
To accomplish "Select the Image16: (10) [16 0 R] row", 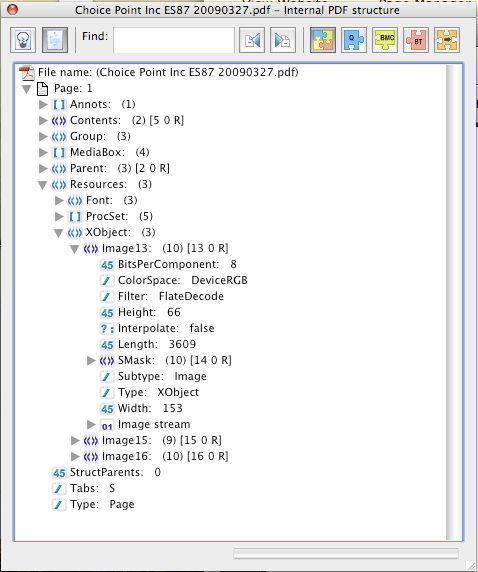I will (165, 457).
